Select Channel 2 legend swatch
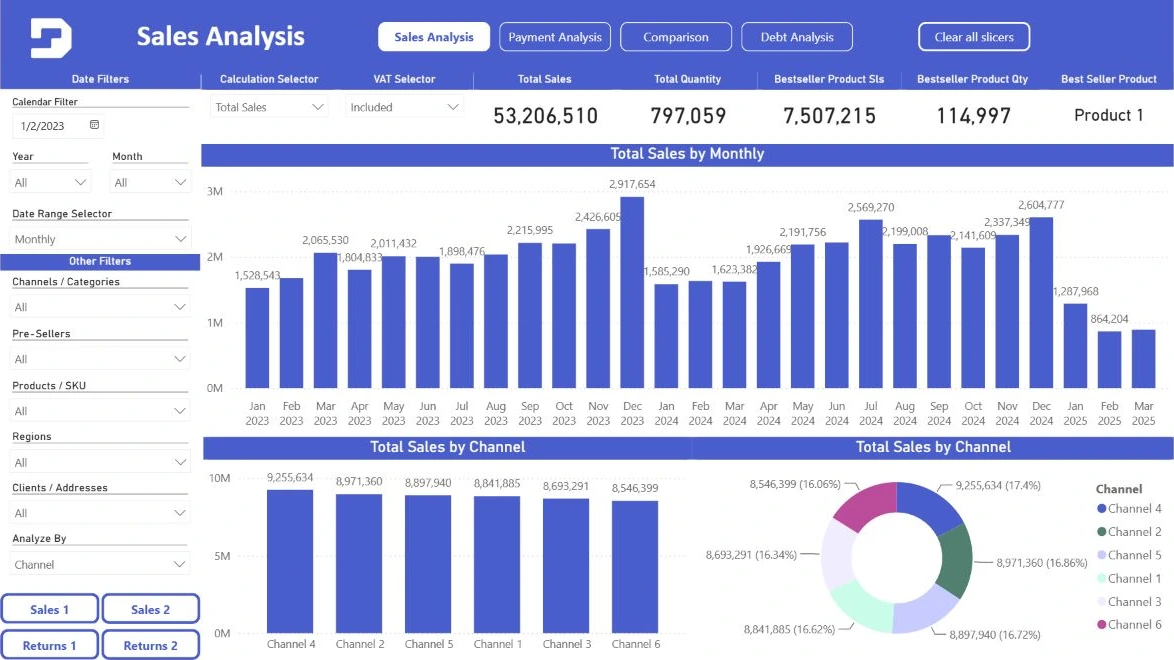The image size is (1174, 660). [x=1101, y=532]
